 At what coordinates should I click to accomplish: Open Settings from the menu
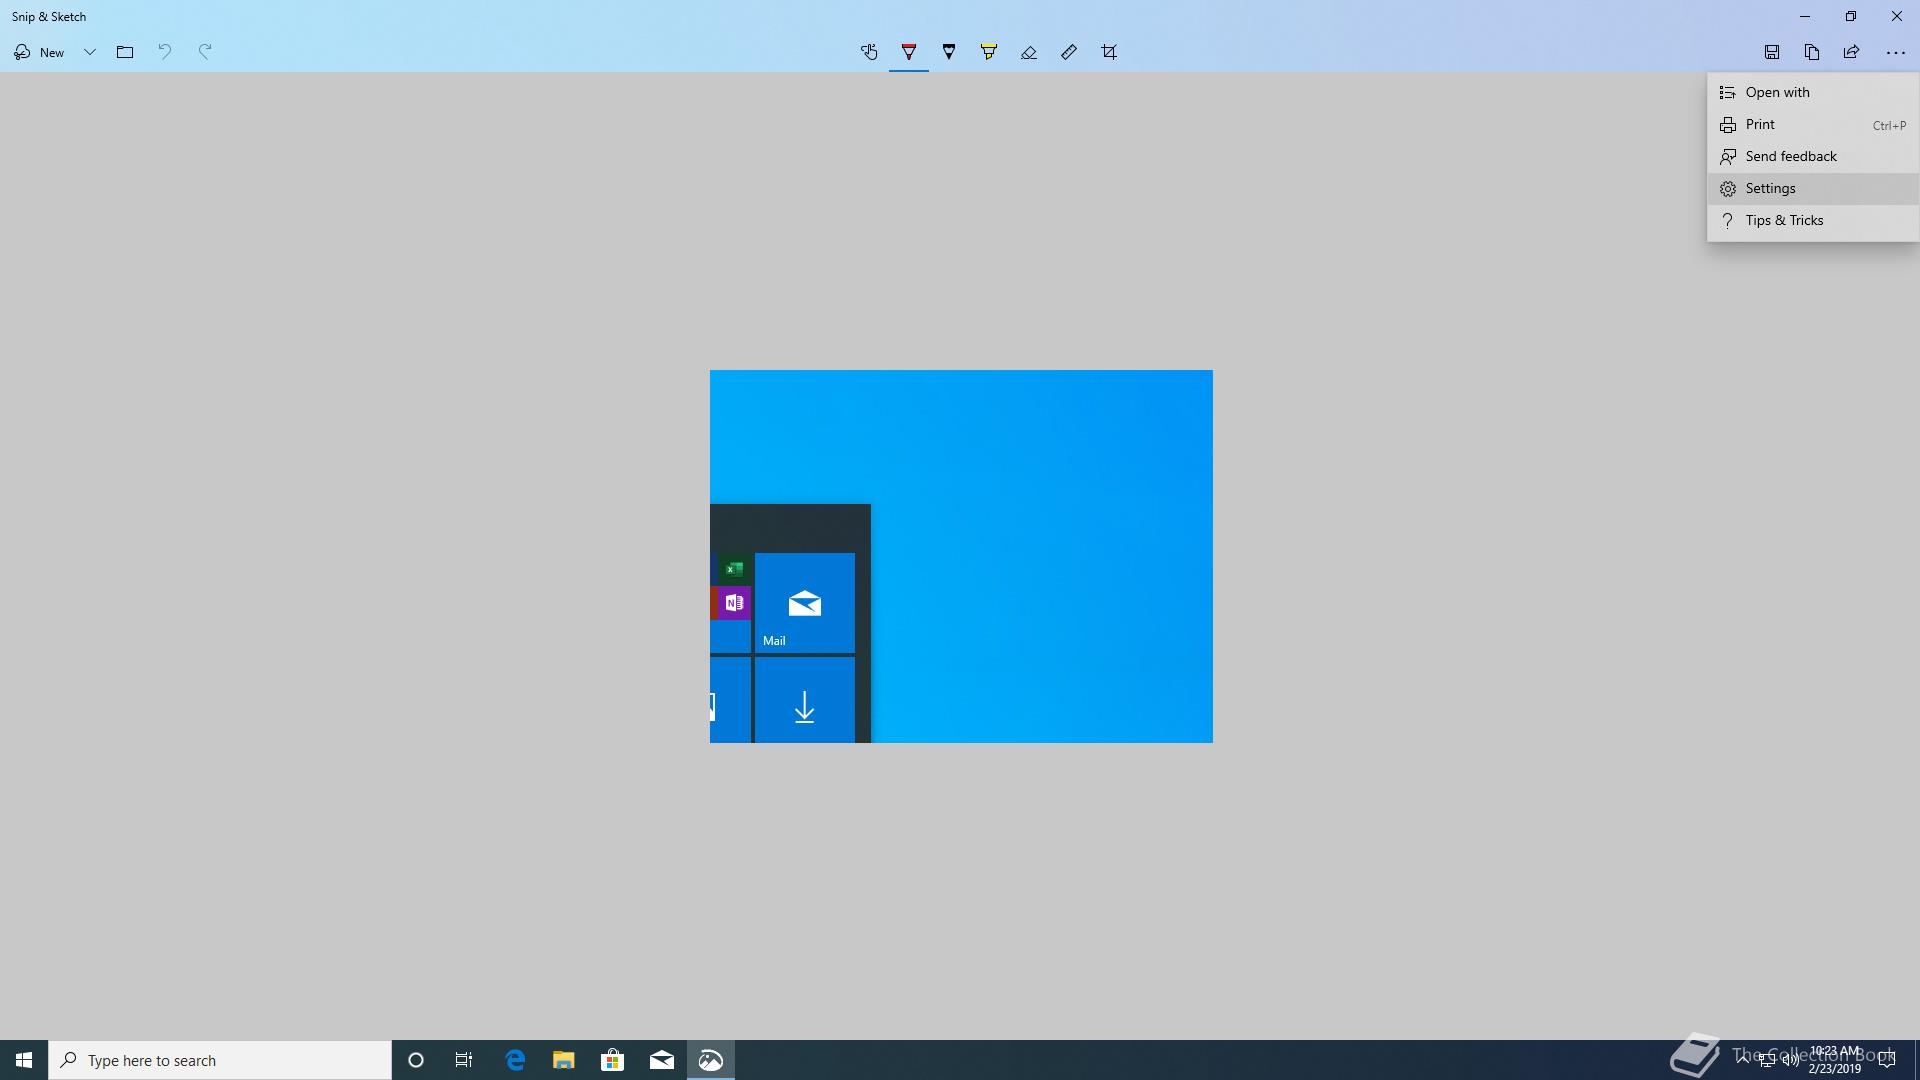[1770, 188]
